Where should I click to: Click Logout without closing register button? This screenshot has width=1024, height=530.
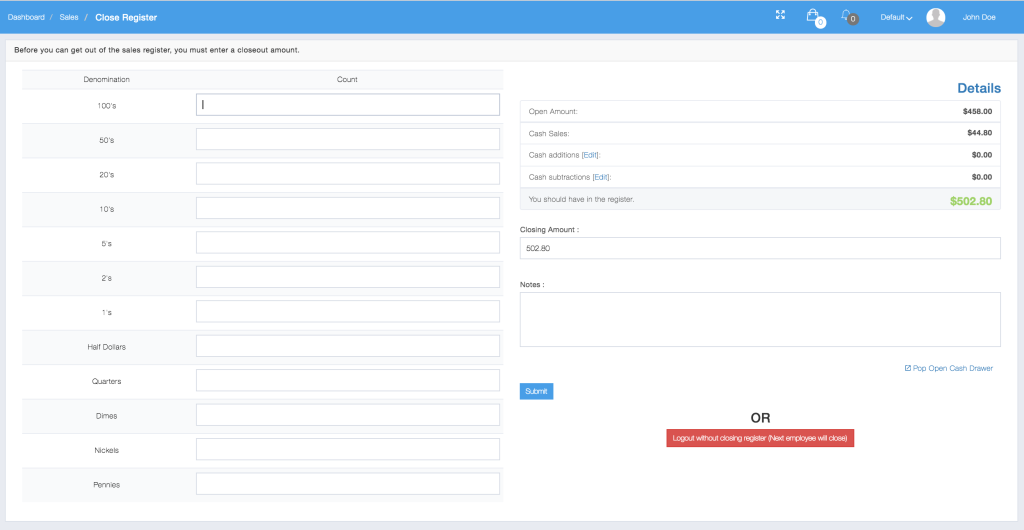tap(760, 438)
